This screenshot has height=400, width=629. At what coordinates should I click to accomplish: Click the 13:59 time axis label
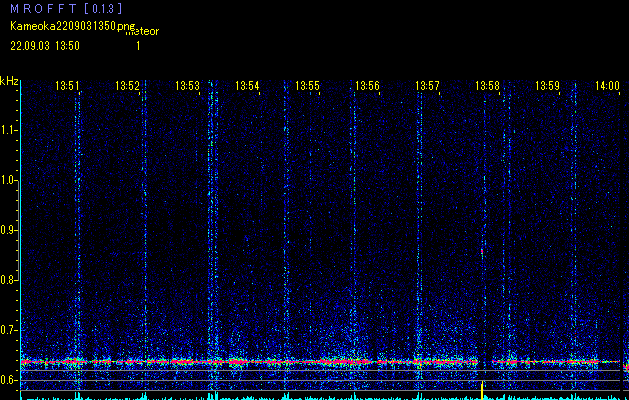point(548,86)
